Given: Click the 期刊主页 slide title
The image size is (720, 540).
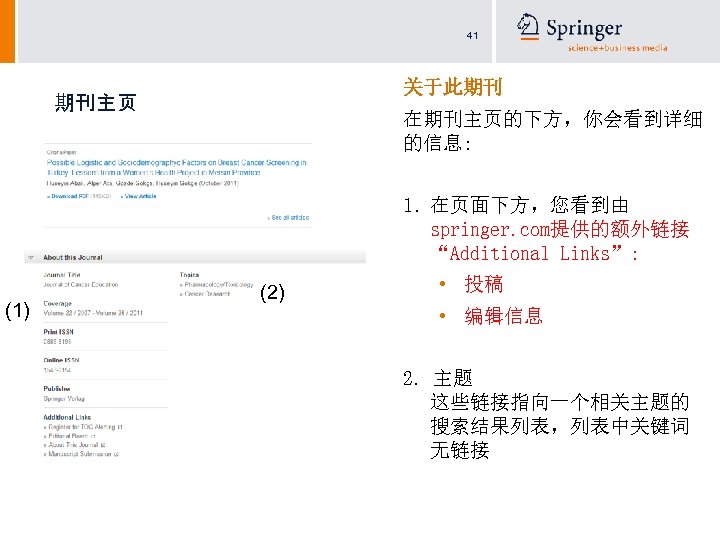Looking at the screenshot, I should (x=96, y=102).
